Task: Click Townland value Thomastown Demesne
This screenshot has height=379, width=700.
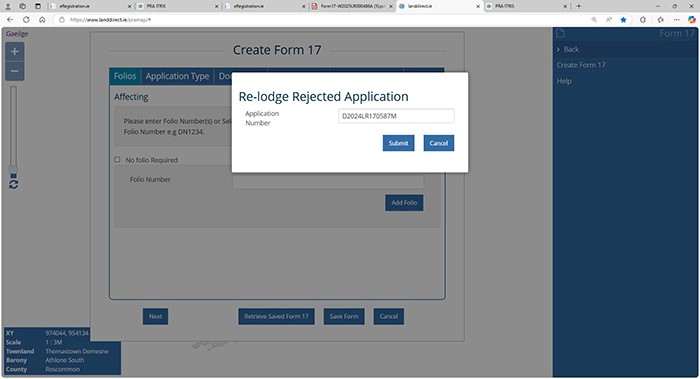Action: click(x=77, y=351)
